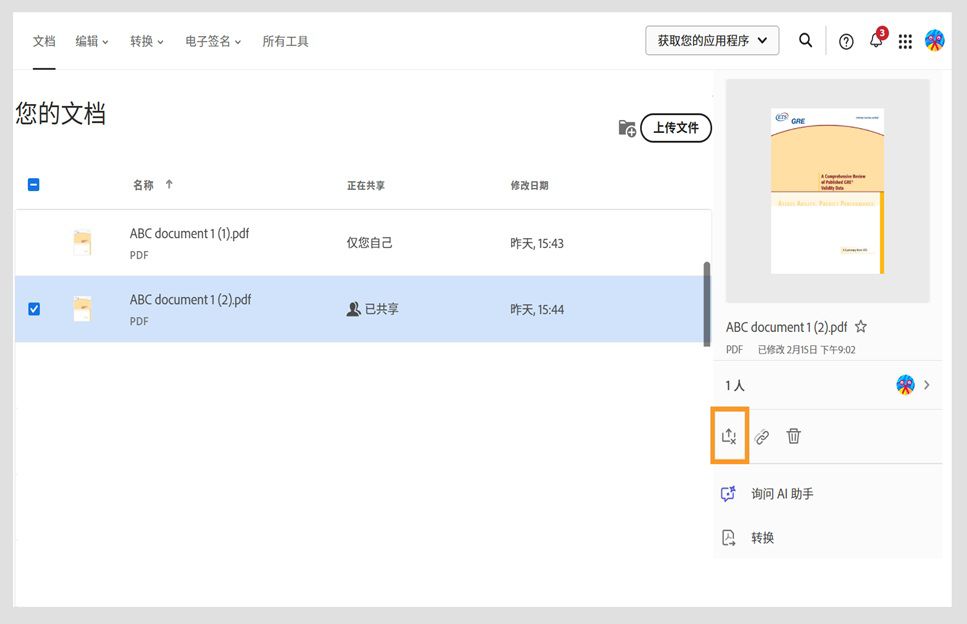Viewport: 967px width, 624px height.
Task: Click the export/share icon in the orange box
Action: (x=729, y=436)
